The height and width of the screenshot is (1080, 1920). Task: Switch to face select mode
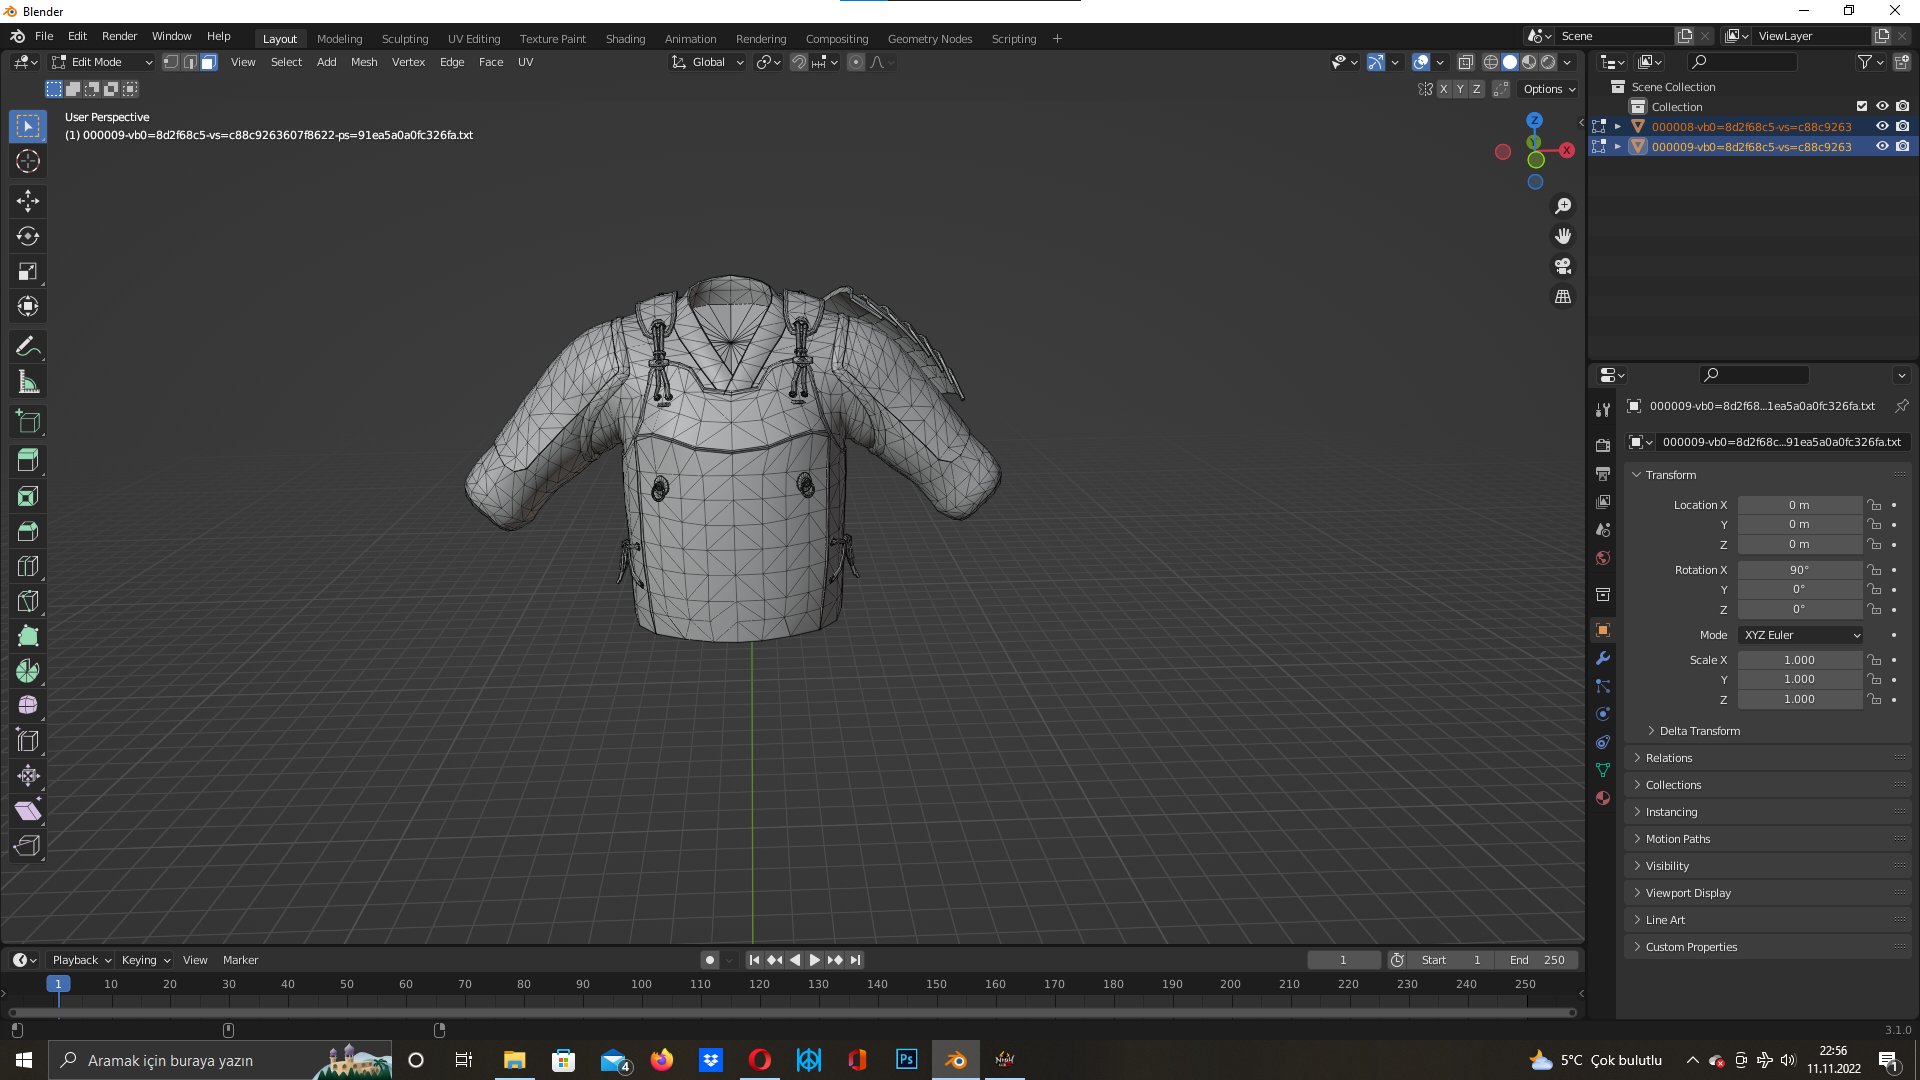pyautogui.click(x=209, y=62)
